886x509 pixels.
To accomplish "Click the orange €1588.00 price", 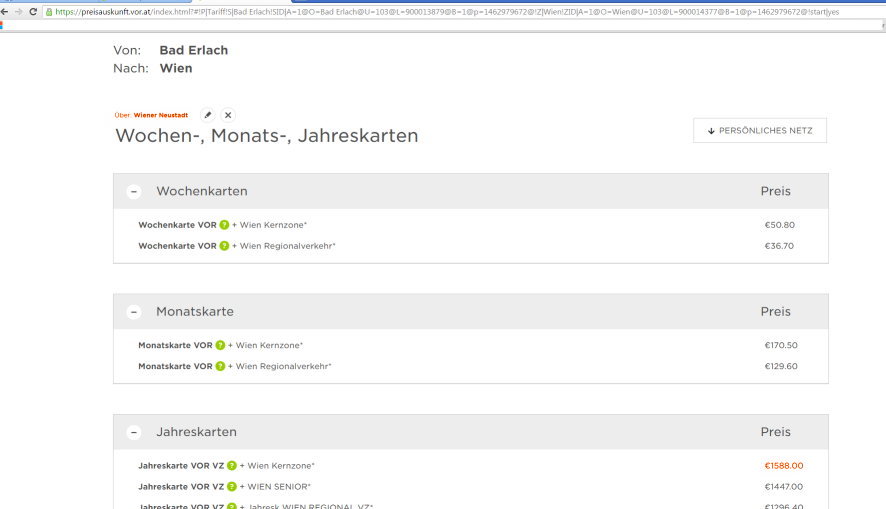I will [x=784, y=466].
